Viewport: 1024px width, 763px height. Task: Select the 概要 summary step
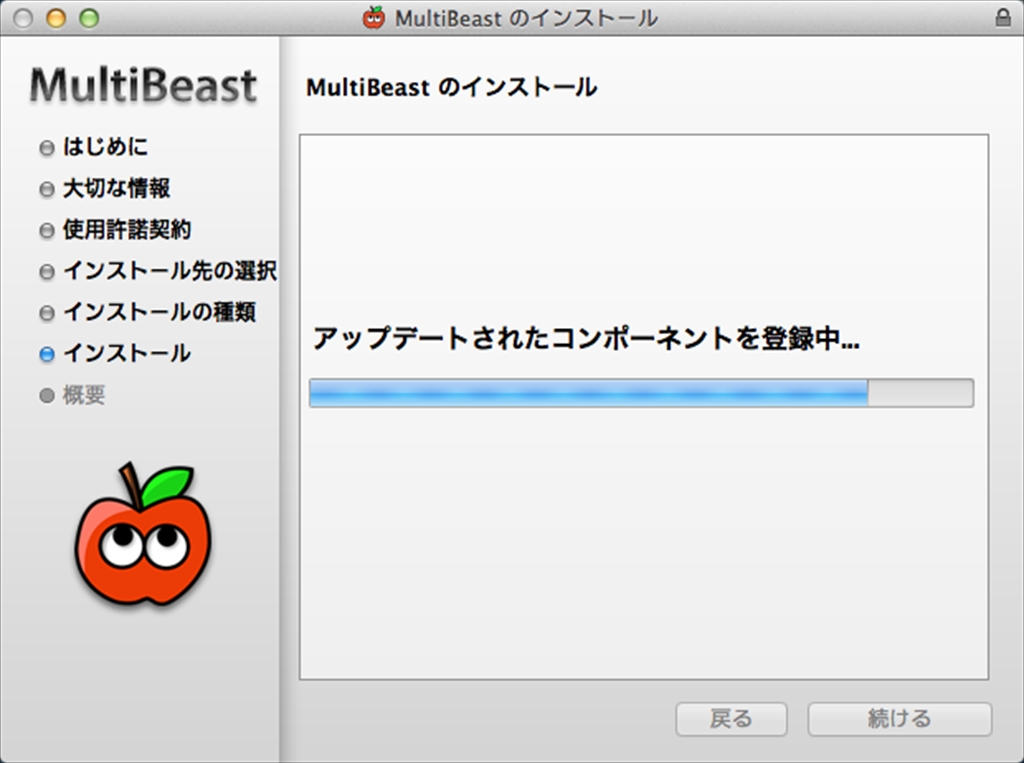click(x=84, y=395)
